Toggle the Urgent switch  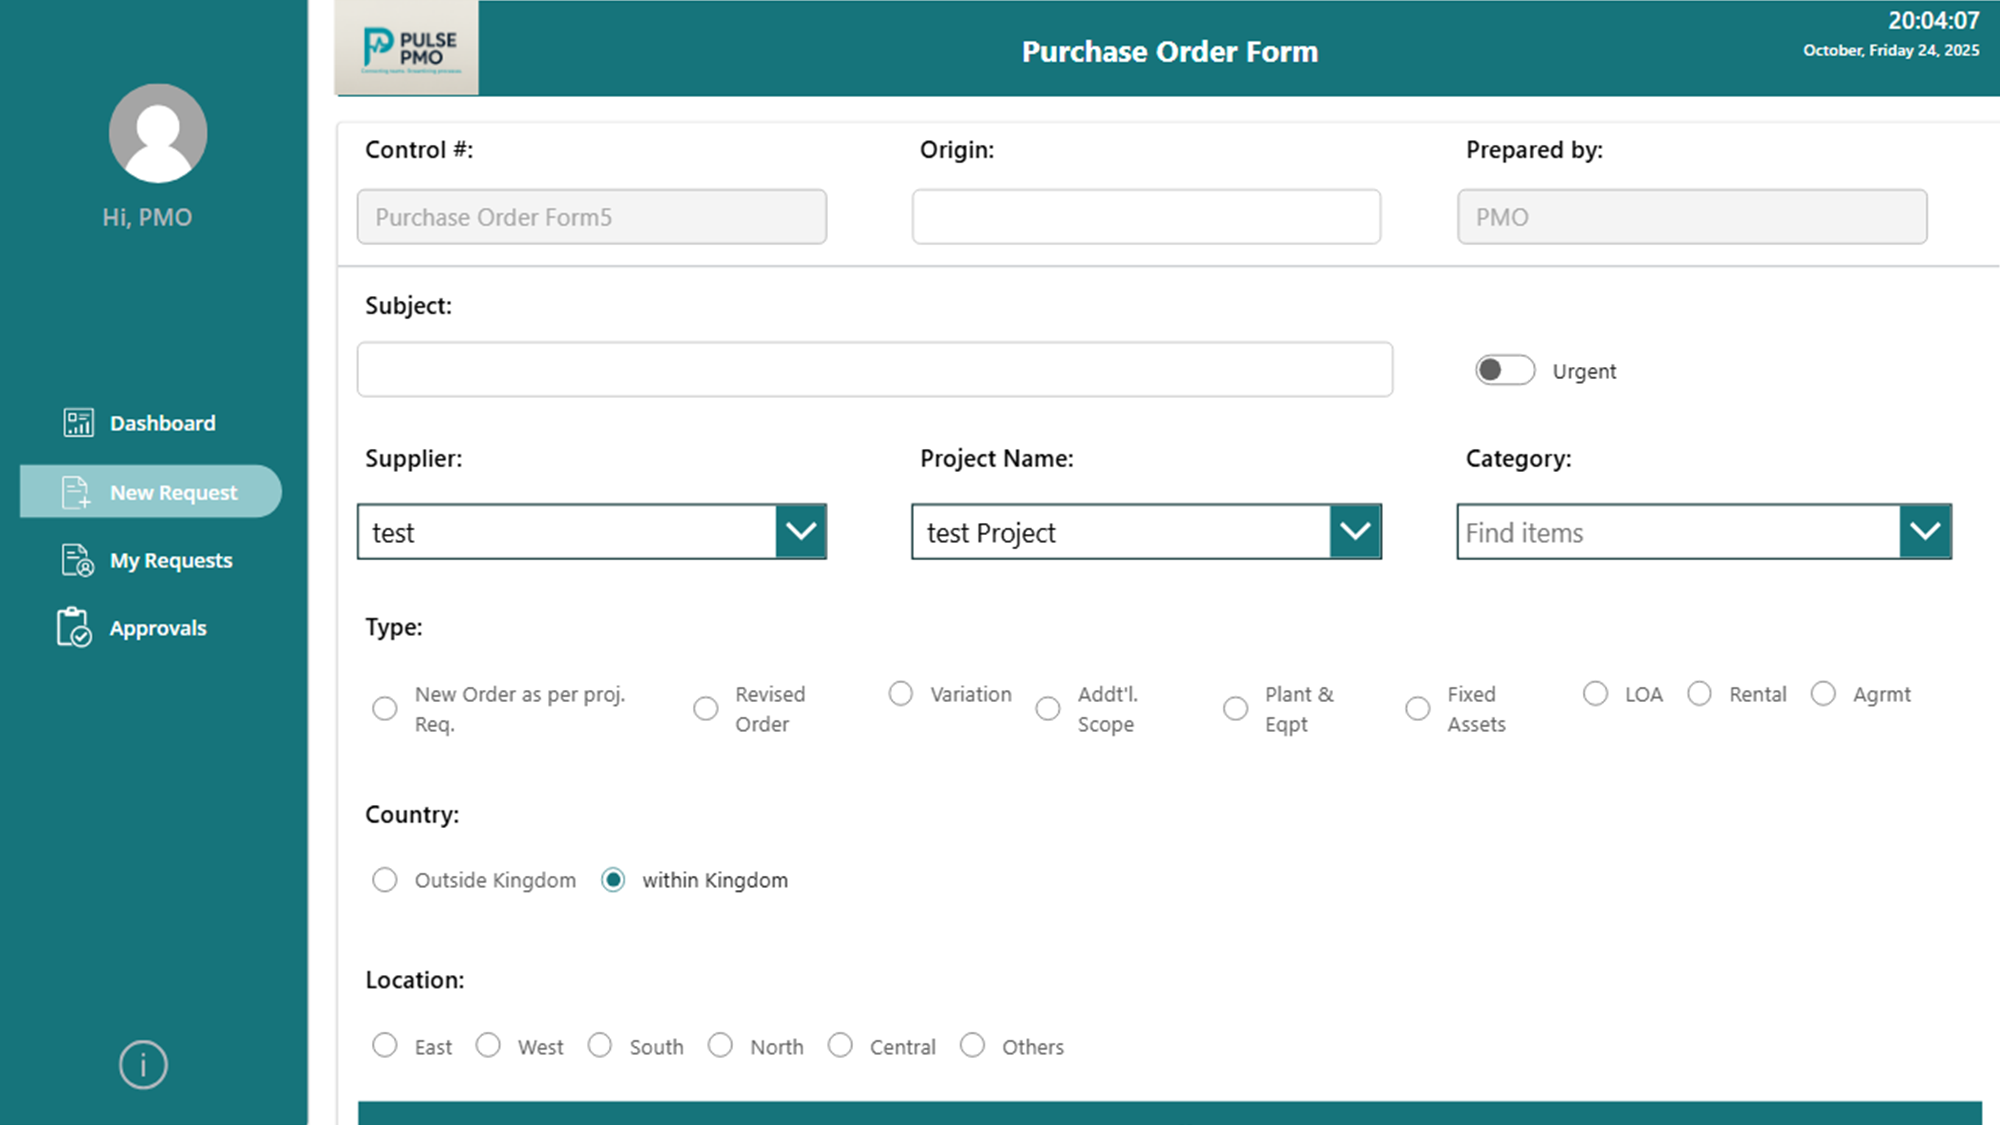(1504, 370)
